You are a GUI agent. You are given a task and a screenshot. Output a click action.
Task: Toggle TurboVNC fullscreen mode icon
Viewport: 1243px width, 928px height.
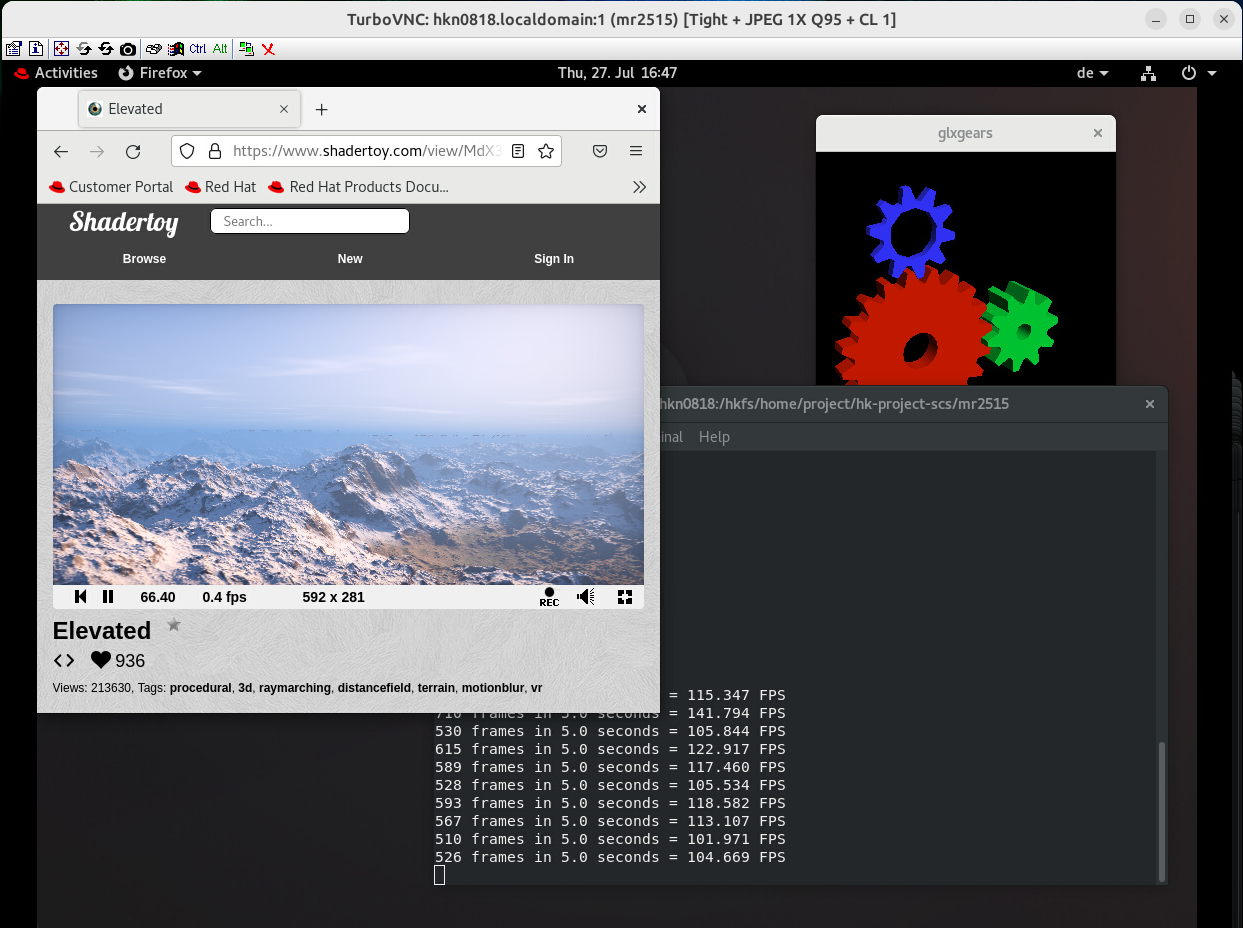pyautogui.click(x=61, y=48)
